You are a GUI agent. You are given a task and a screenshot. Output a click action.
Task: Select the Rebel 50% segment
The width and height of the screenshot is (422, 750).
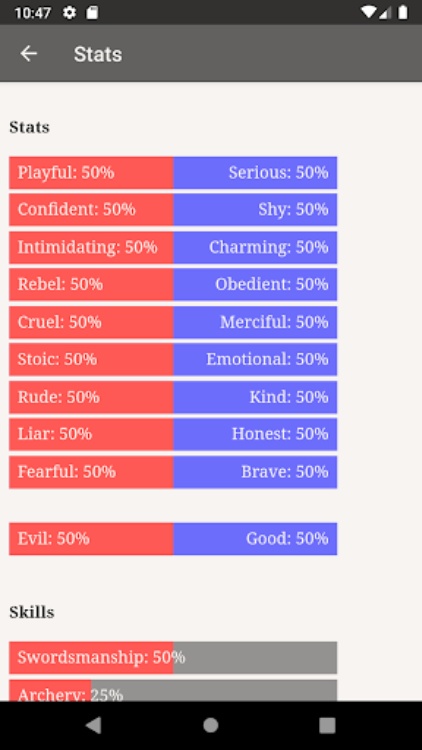click(x=91, y=285)
